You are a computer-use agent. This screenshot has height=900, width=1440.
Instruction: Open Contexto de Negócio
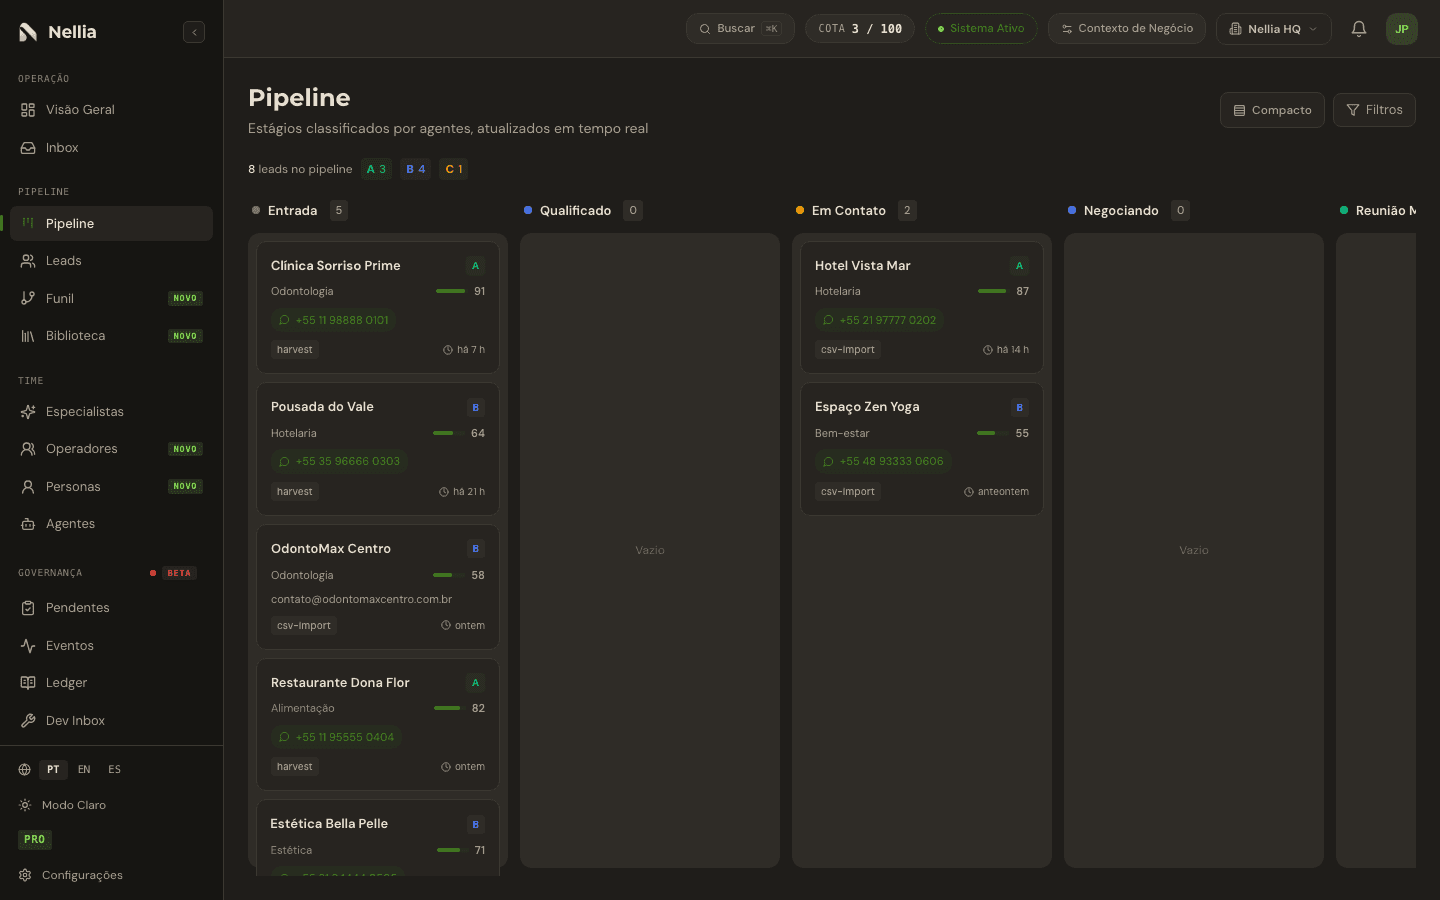pos(1127,29)
